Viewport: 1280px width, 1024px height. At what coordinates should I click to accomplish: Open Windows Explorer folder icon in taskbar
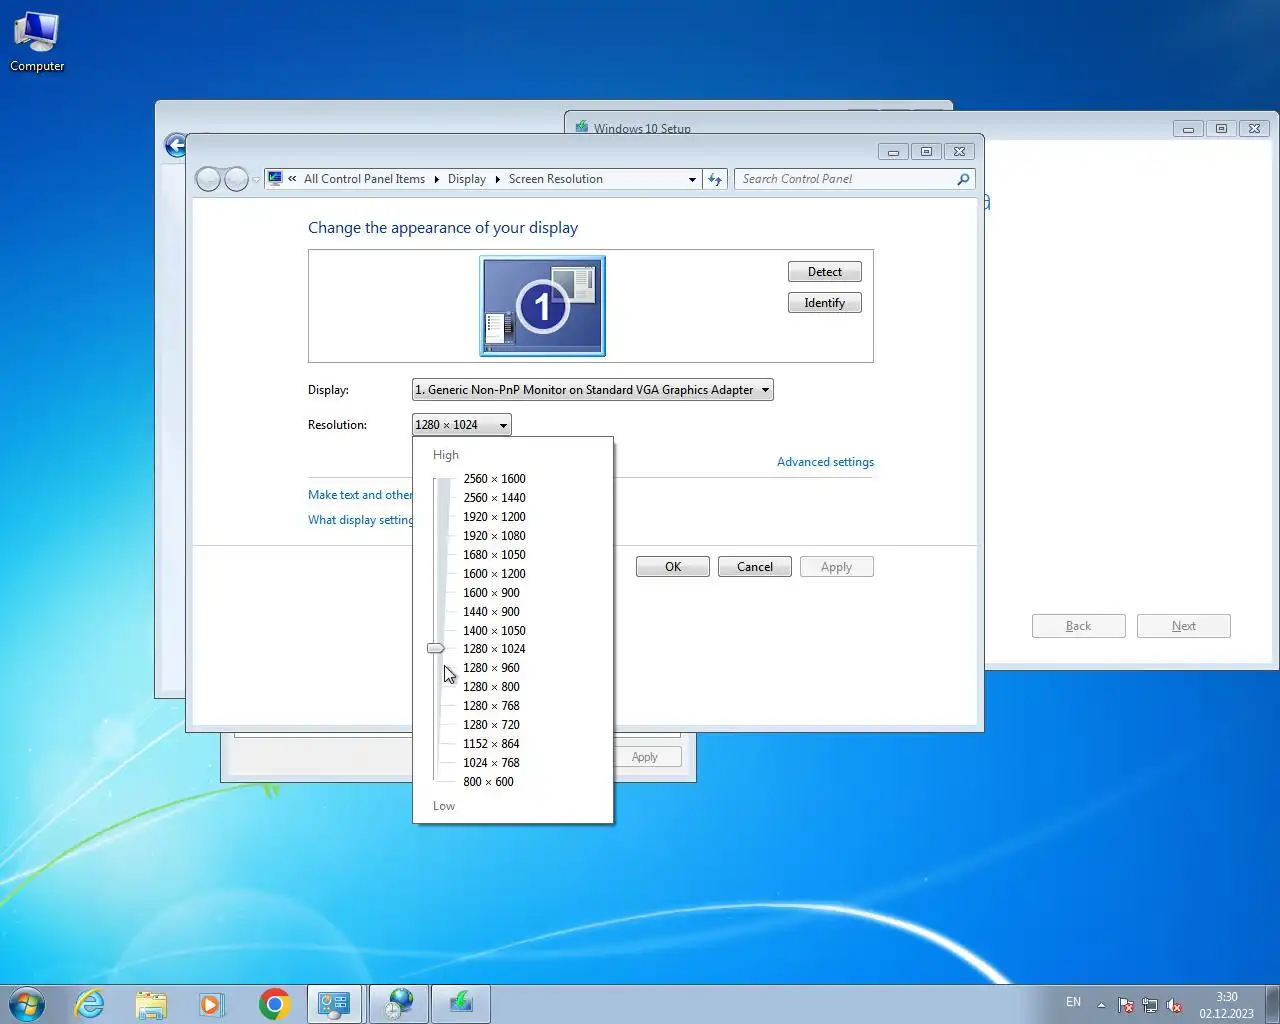(151, 1004)
